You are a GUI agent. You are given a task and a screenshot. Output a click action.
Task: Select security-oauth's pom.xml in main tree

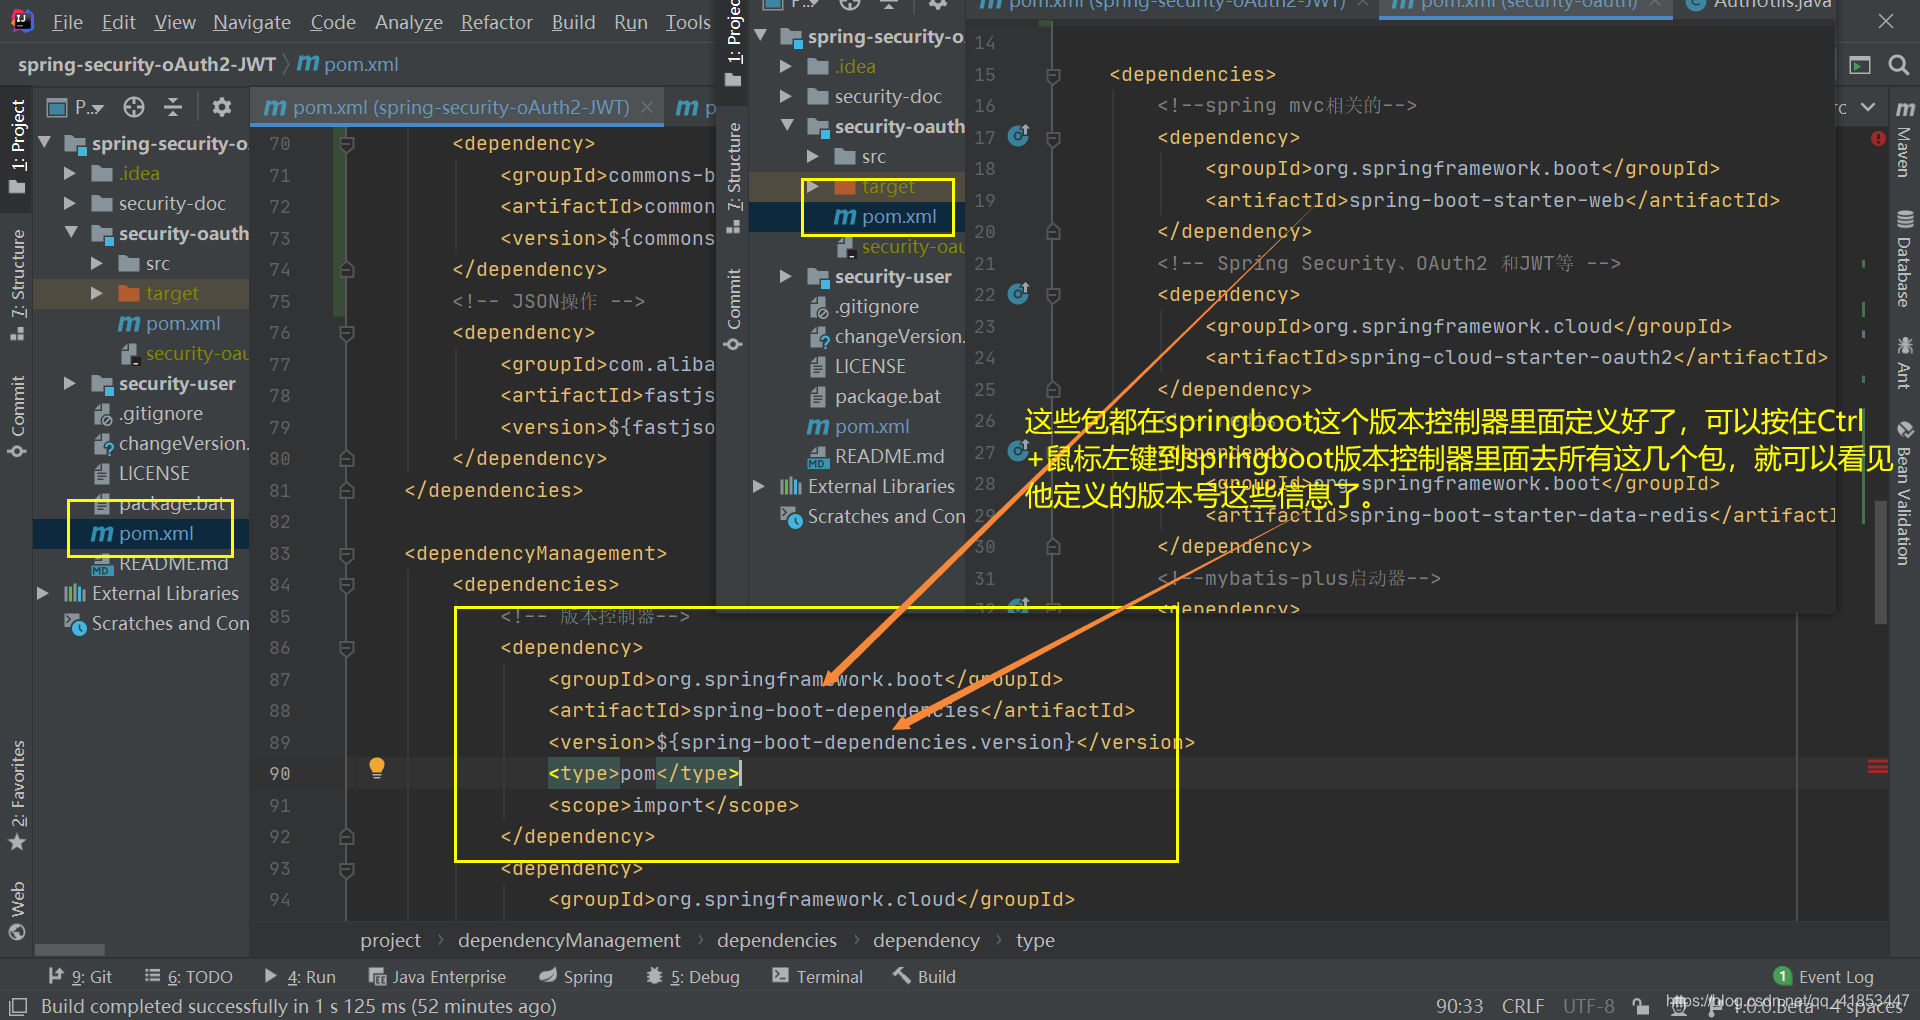coord(168,323)
